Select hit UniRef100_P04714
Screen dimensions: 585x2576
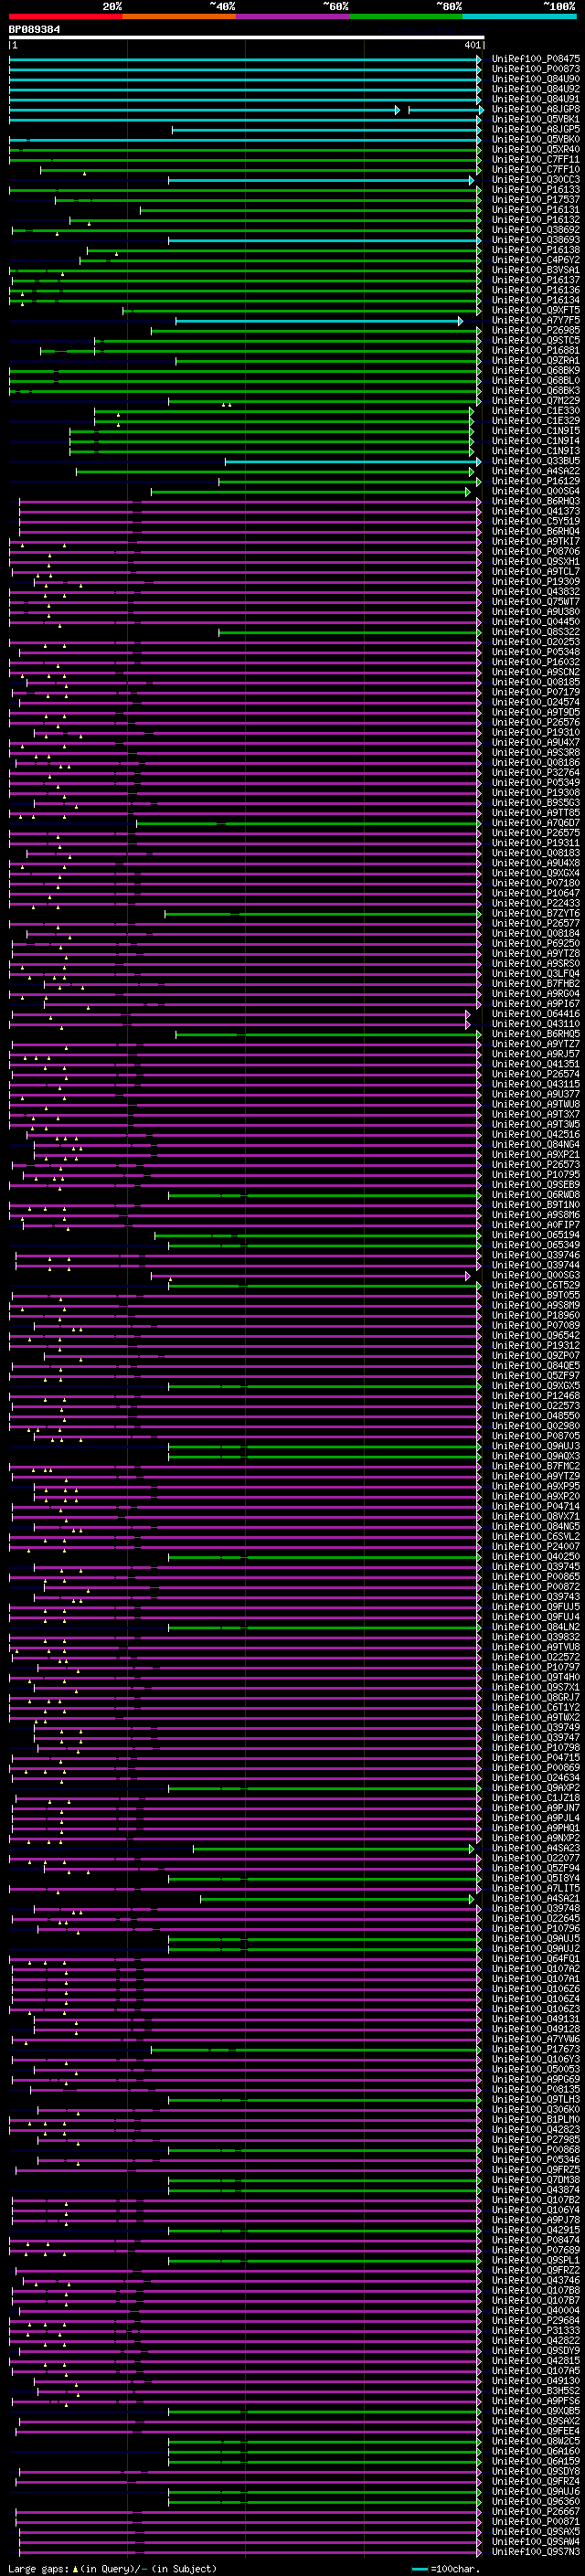[x=536, y=1506]
